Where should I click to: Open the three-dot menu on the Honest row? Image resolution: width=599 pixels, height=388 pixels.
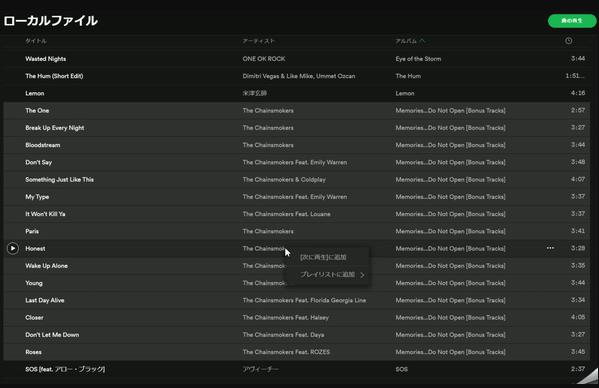[550, 248]
